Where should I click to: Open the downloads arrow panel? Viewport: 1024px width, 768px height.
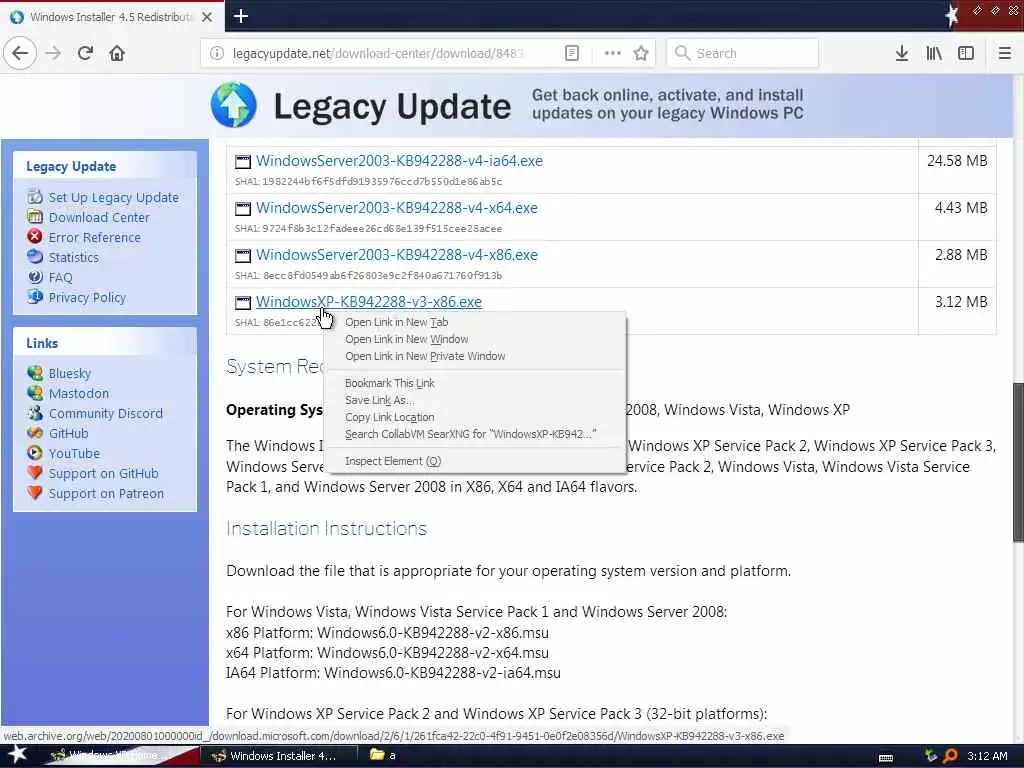(901, 53)
